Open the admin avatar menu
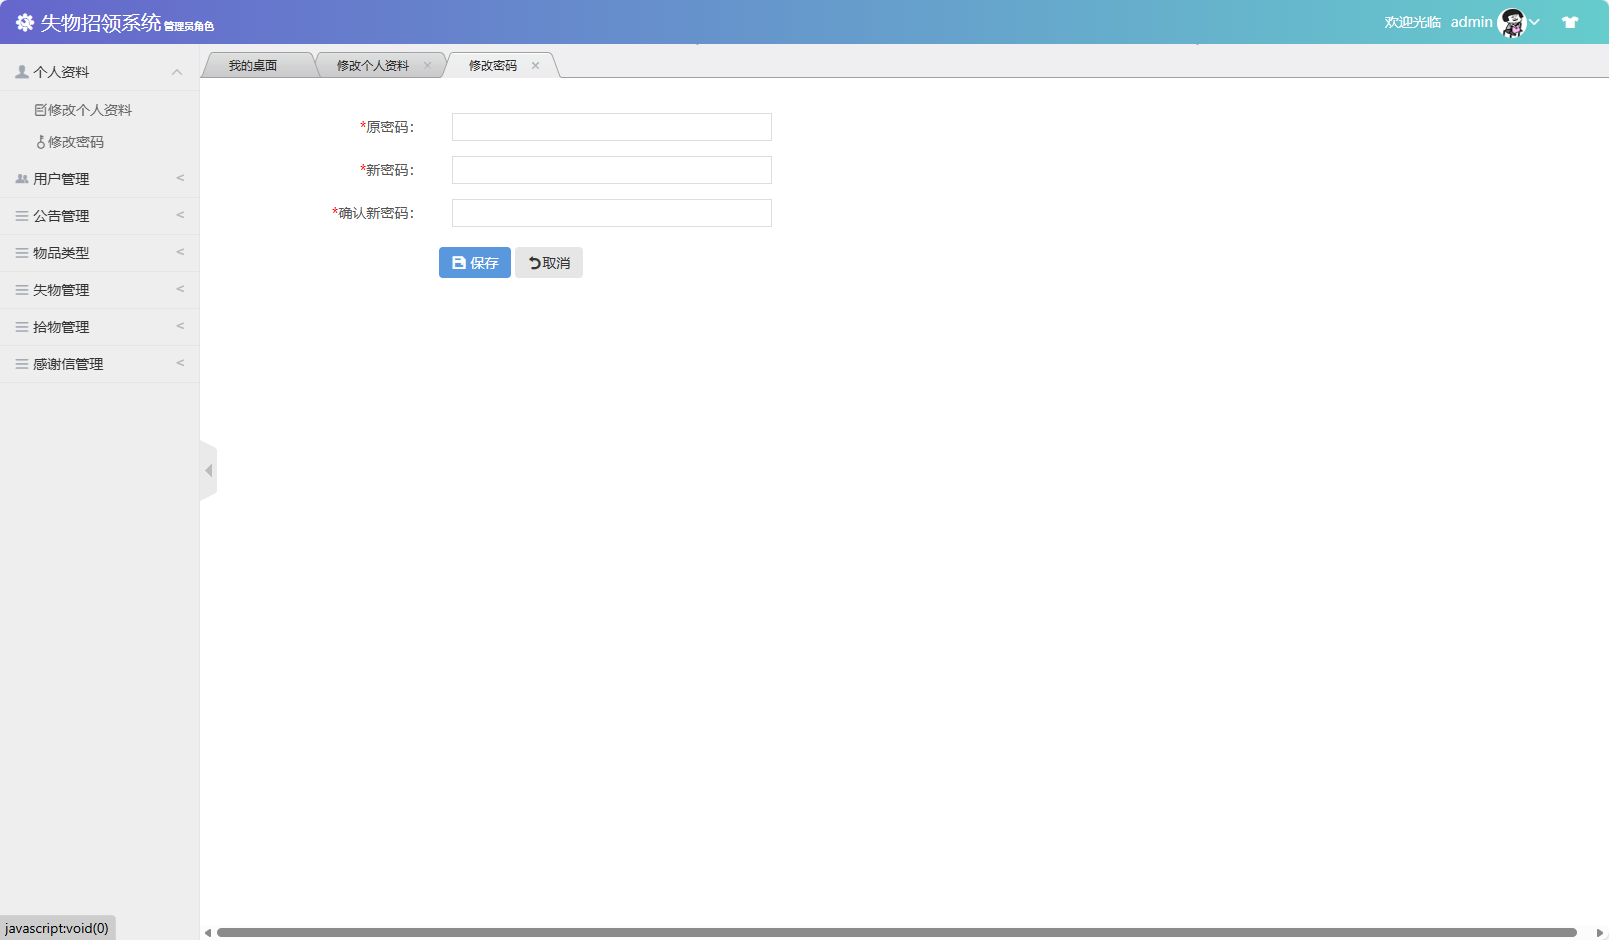1609x940 pixels. click(x=1512, y=22)
